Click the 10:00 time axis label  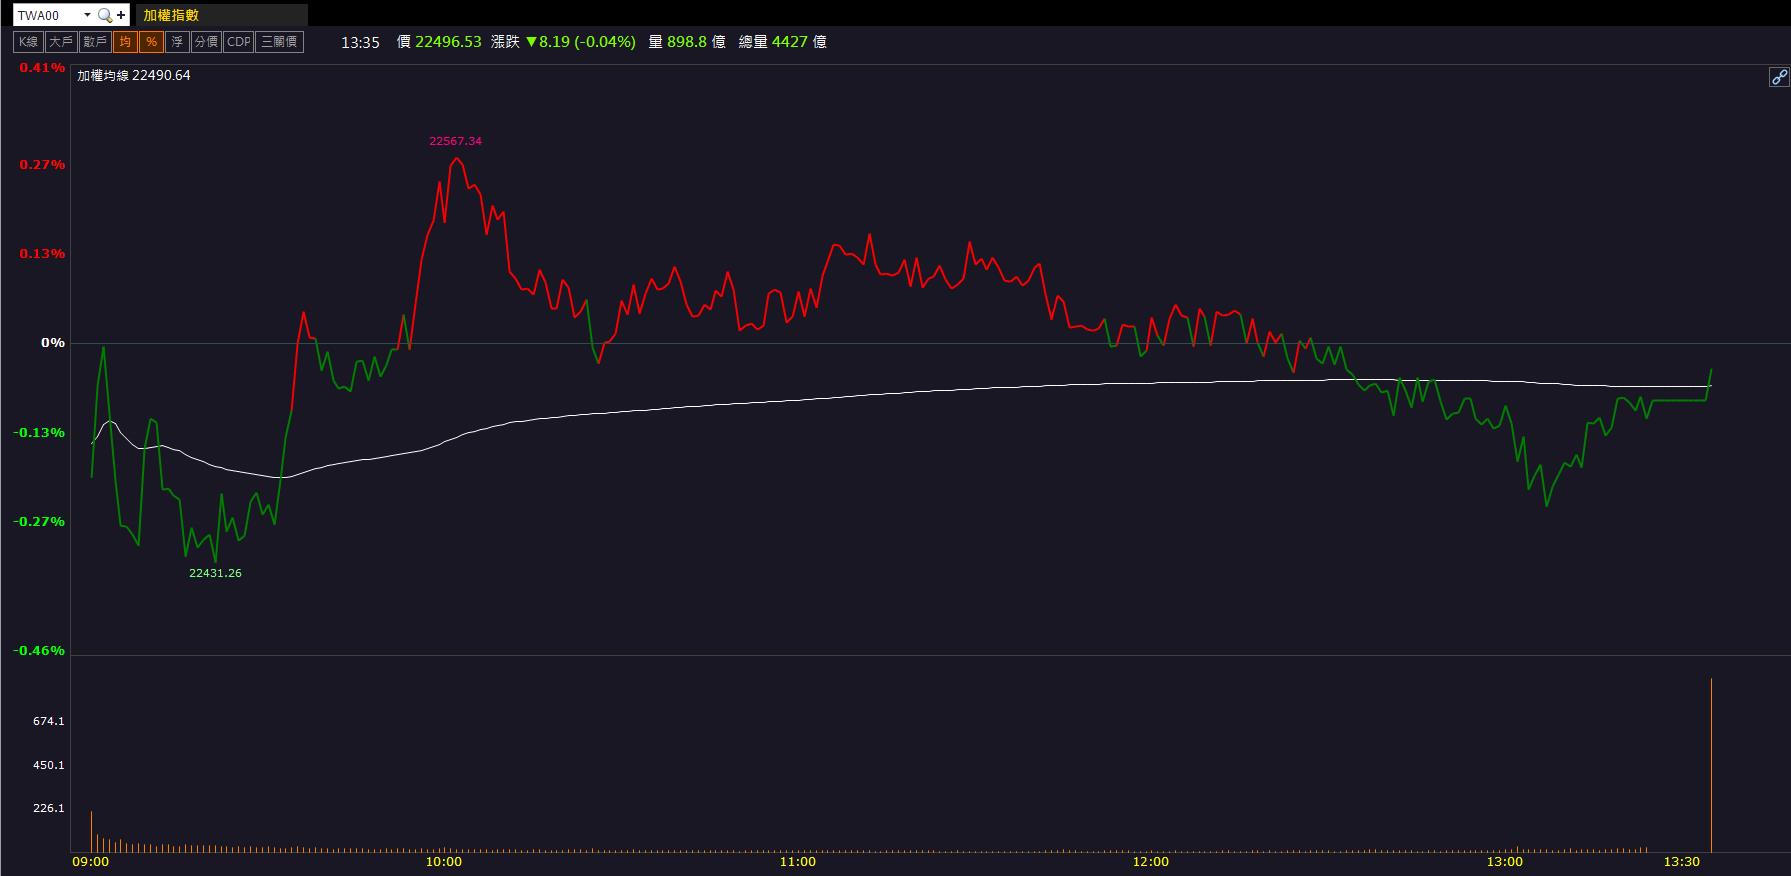click(x=444, y=862)
